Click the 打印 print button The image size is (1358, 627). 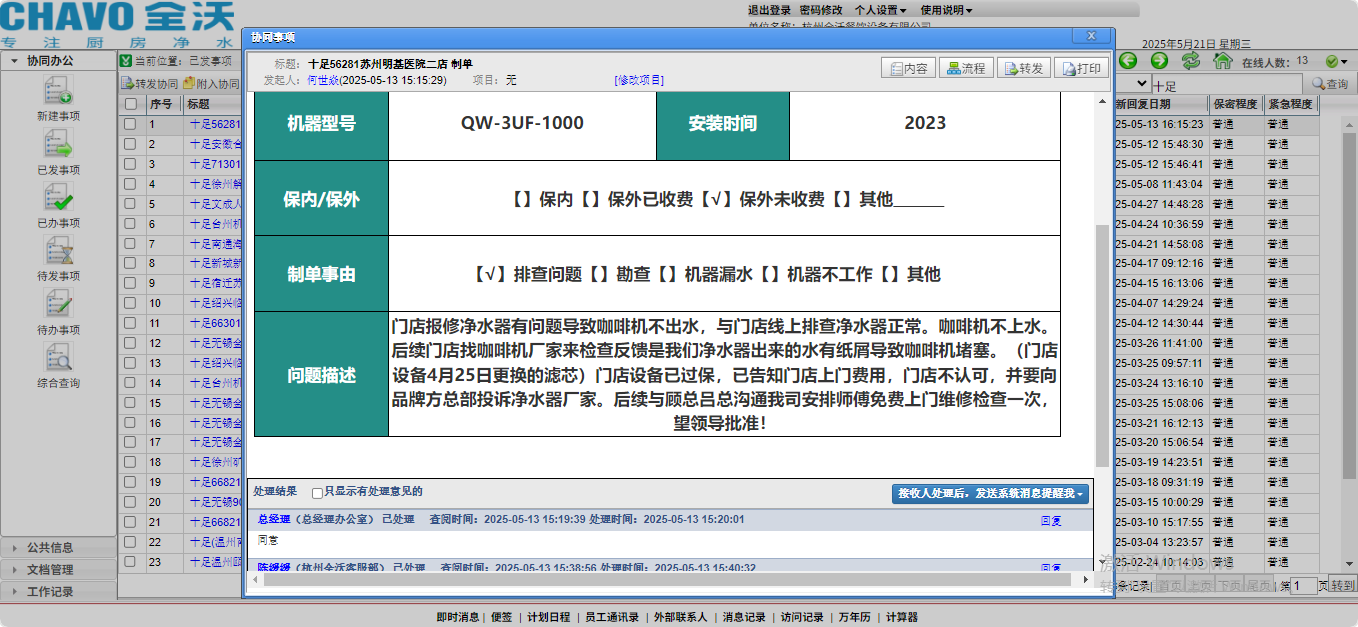(1081, 68)
